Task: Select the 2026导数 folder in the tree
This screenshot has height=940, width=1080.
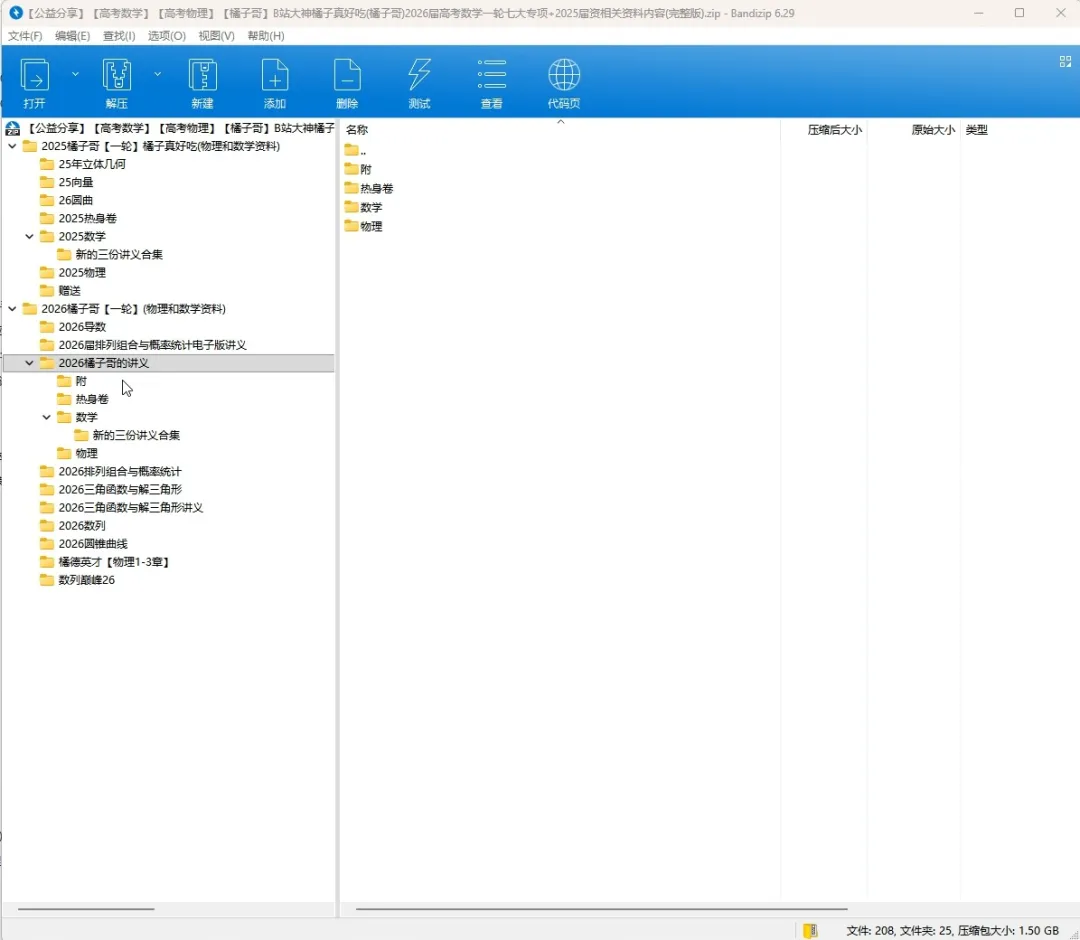Action: [73, 326]
